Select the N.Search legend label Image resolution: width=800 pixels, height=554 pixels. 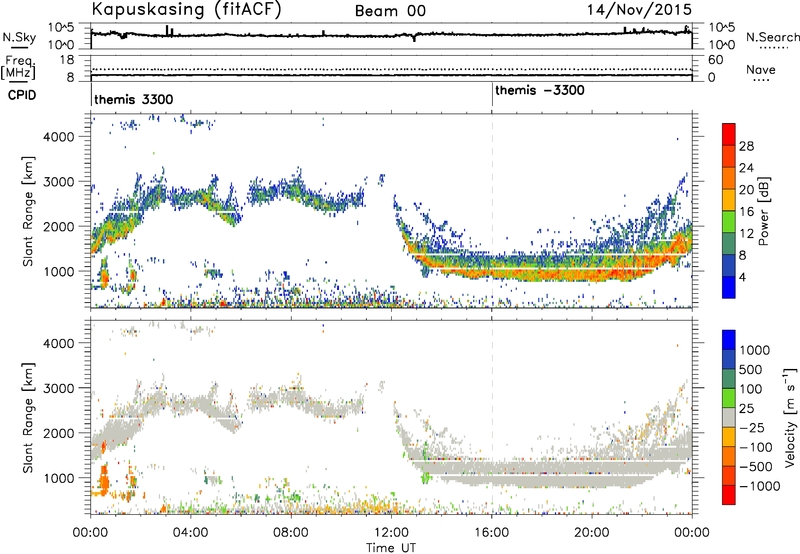point(773,37)
